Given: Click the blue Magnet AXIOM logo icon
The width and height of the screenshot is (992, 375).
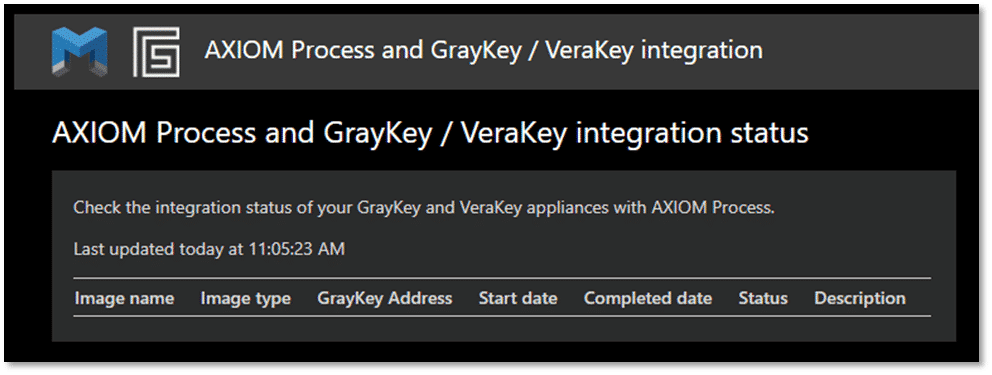Looking at the screenshot, I should coord(79,52).
